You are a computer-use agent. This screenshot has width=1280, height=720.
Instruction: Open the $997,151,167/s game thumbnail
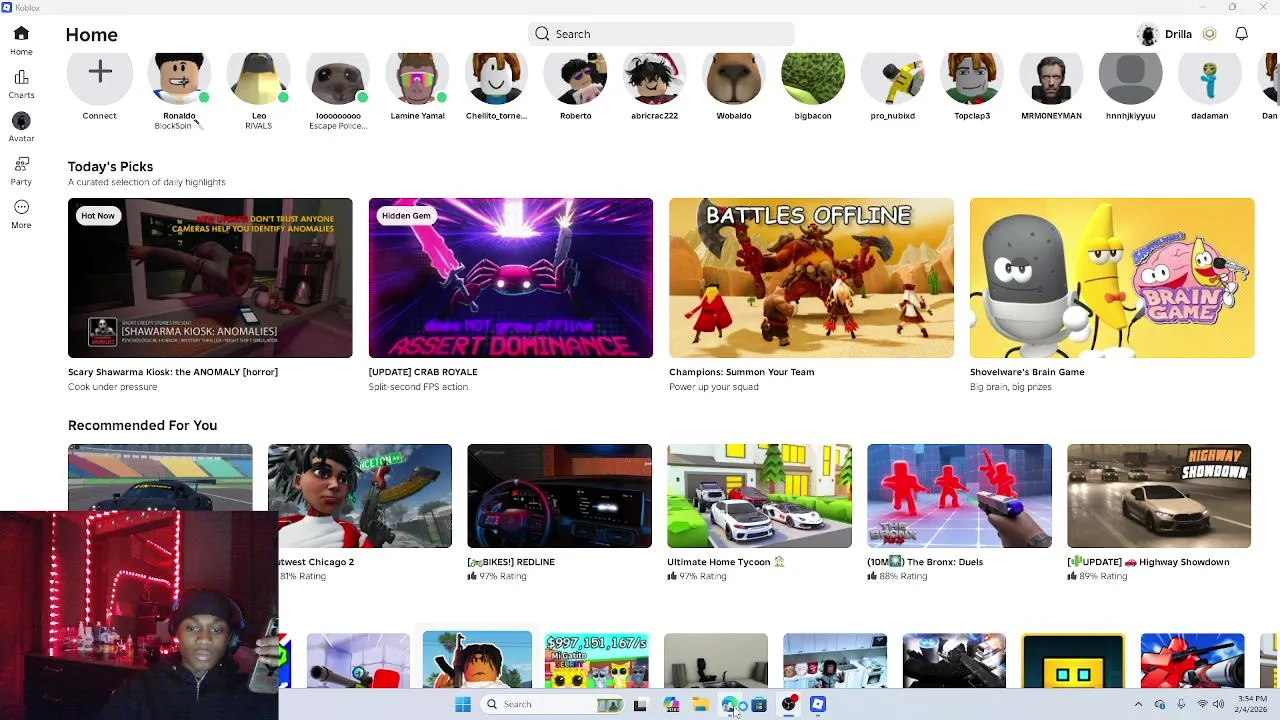click(x=596, y=660)
